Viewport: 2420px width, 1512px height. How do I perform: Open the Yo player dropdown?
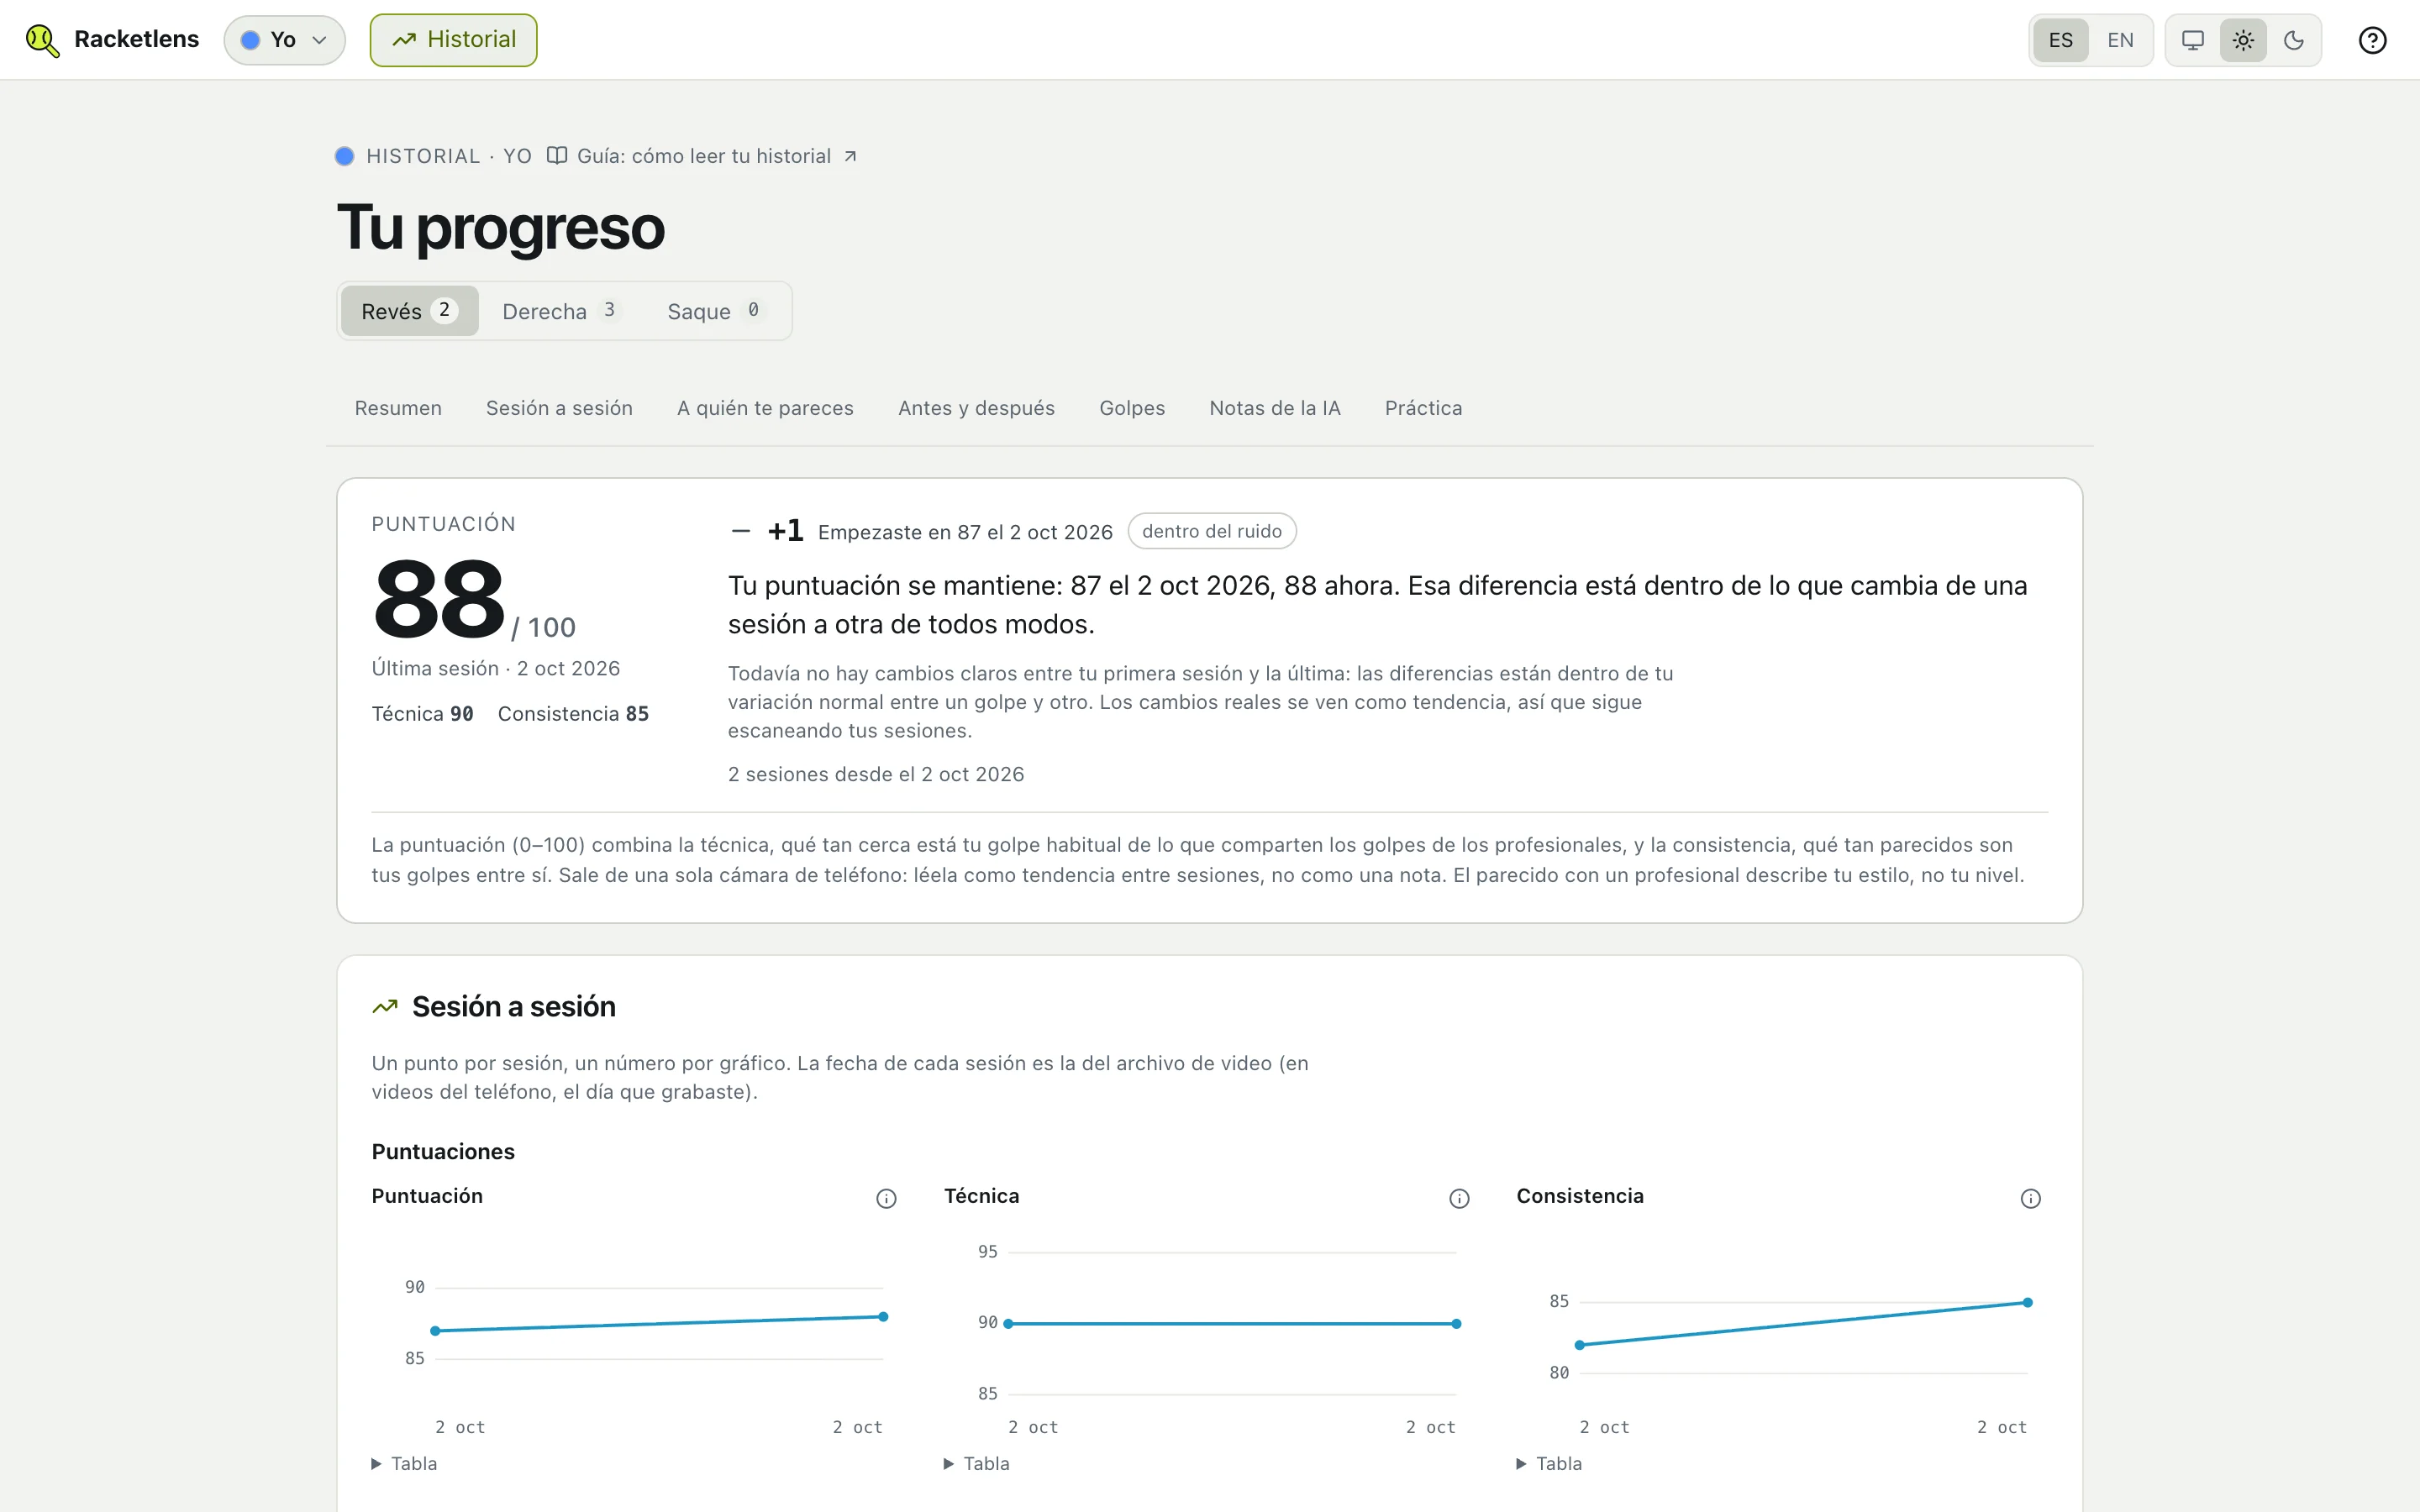tap(284, 40)
